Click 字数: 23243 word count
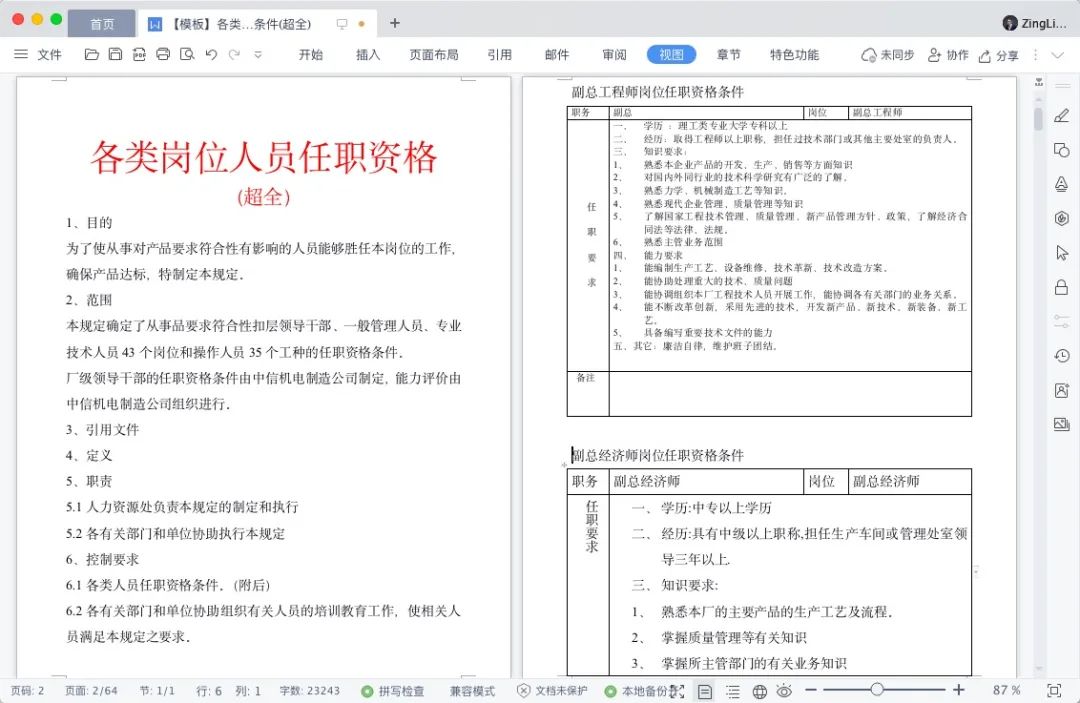 pos(309,691)
